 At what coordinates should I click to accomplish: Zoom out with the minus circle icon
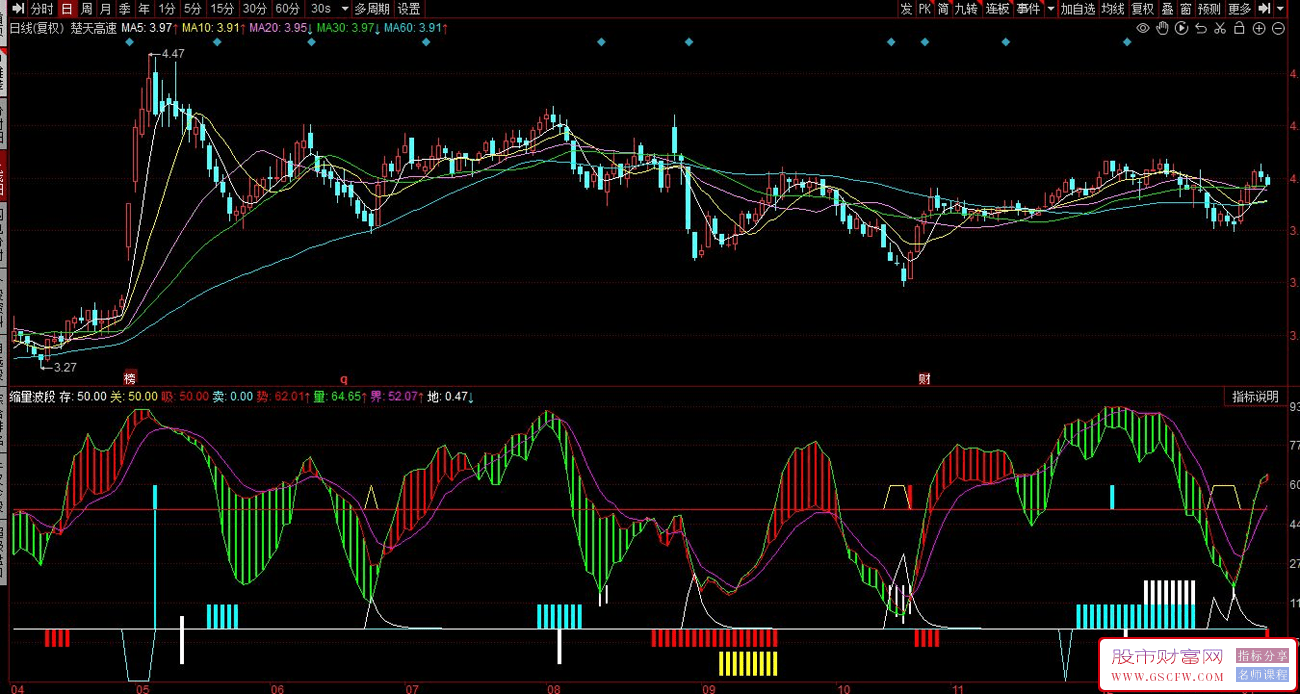click(1277, 28)
